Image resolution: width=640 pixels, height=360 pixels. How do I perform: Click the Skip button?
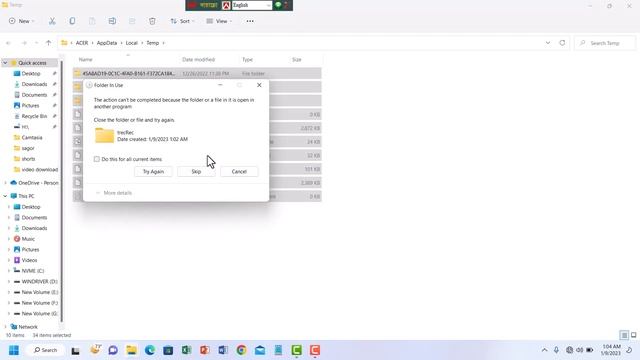click(x=196, y=172)
